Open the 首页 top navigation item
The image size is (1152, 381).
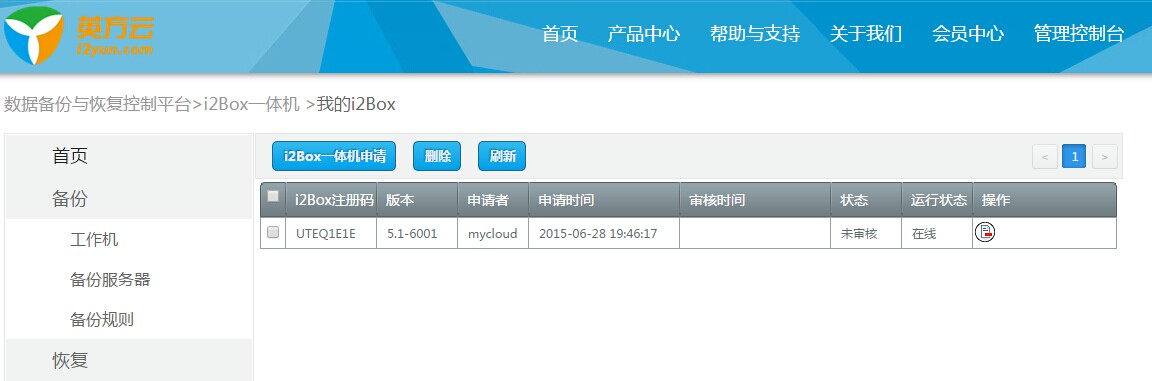pyautogui.click(x=560, y=34)
